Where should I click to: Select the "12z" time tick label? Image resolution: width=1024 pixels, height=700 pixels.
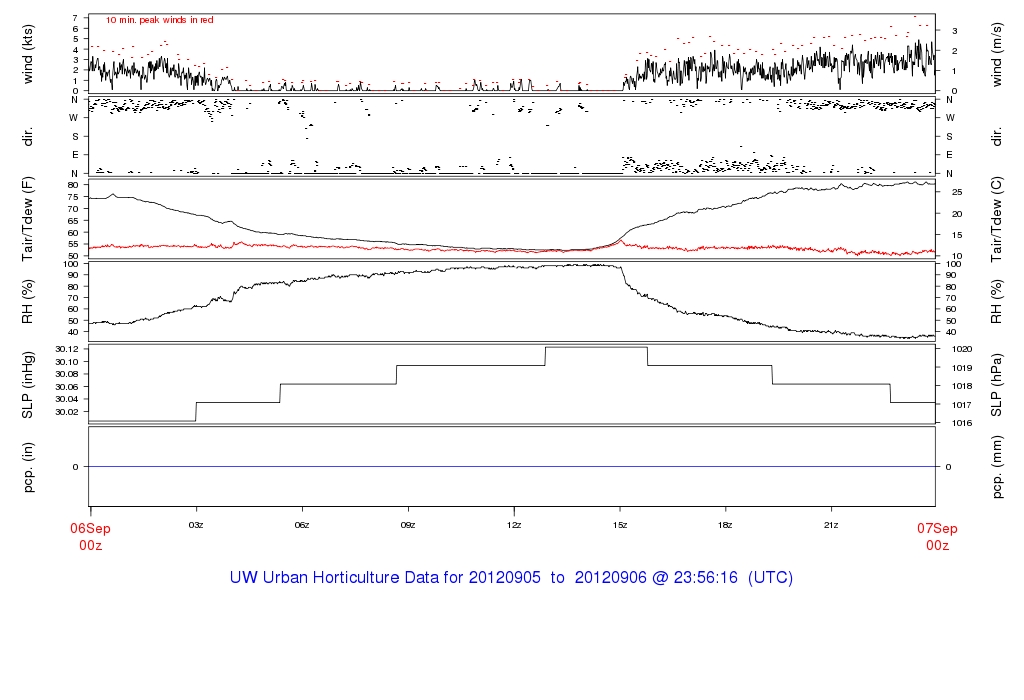pyautogui.click(x=514, y=525)
